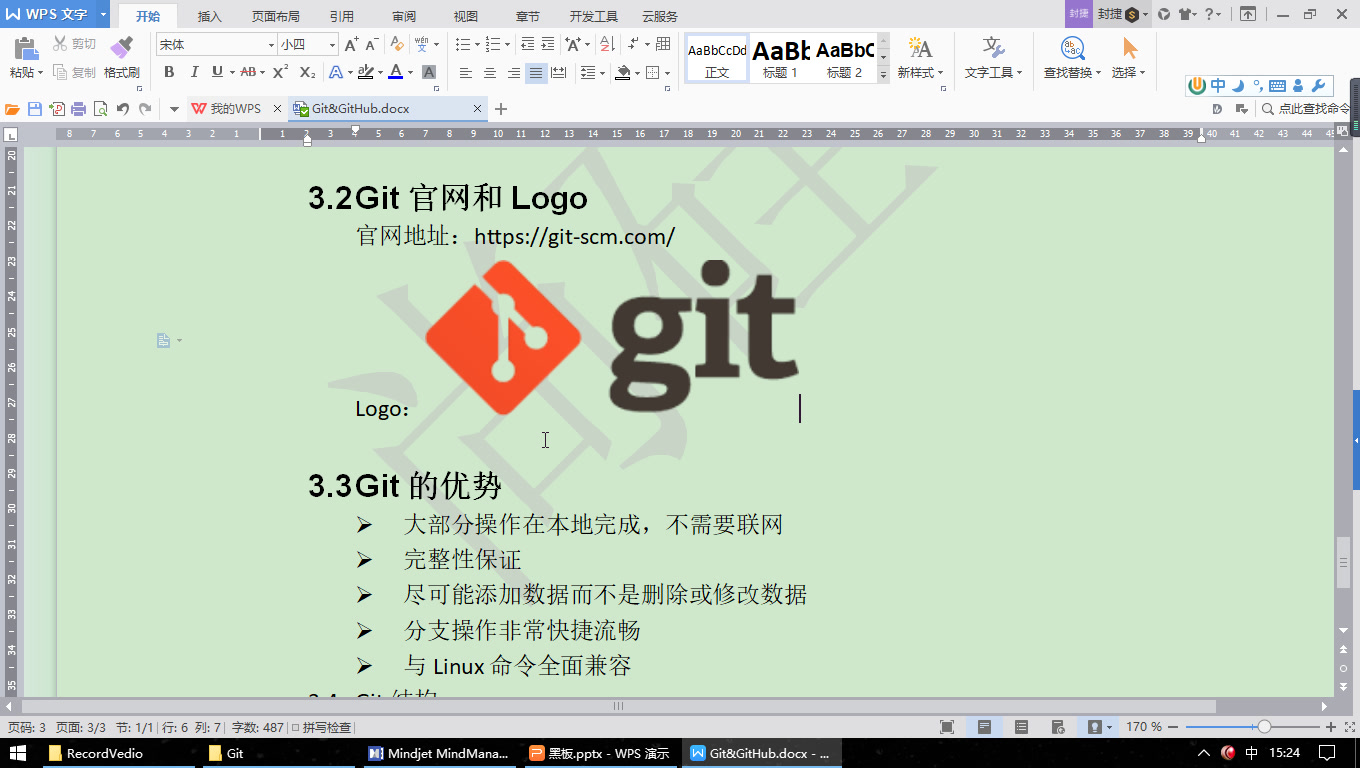This screenshot has width=1360, height=768.
Task: Toggle superscript X² formatting
Action: tap(281, 72)
